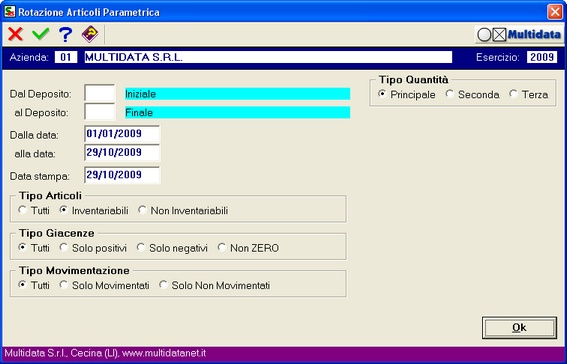Select Solo Non Movimentati option
567x364 pixels.
coord(215,285)
